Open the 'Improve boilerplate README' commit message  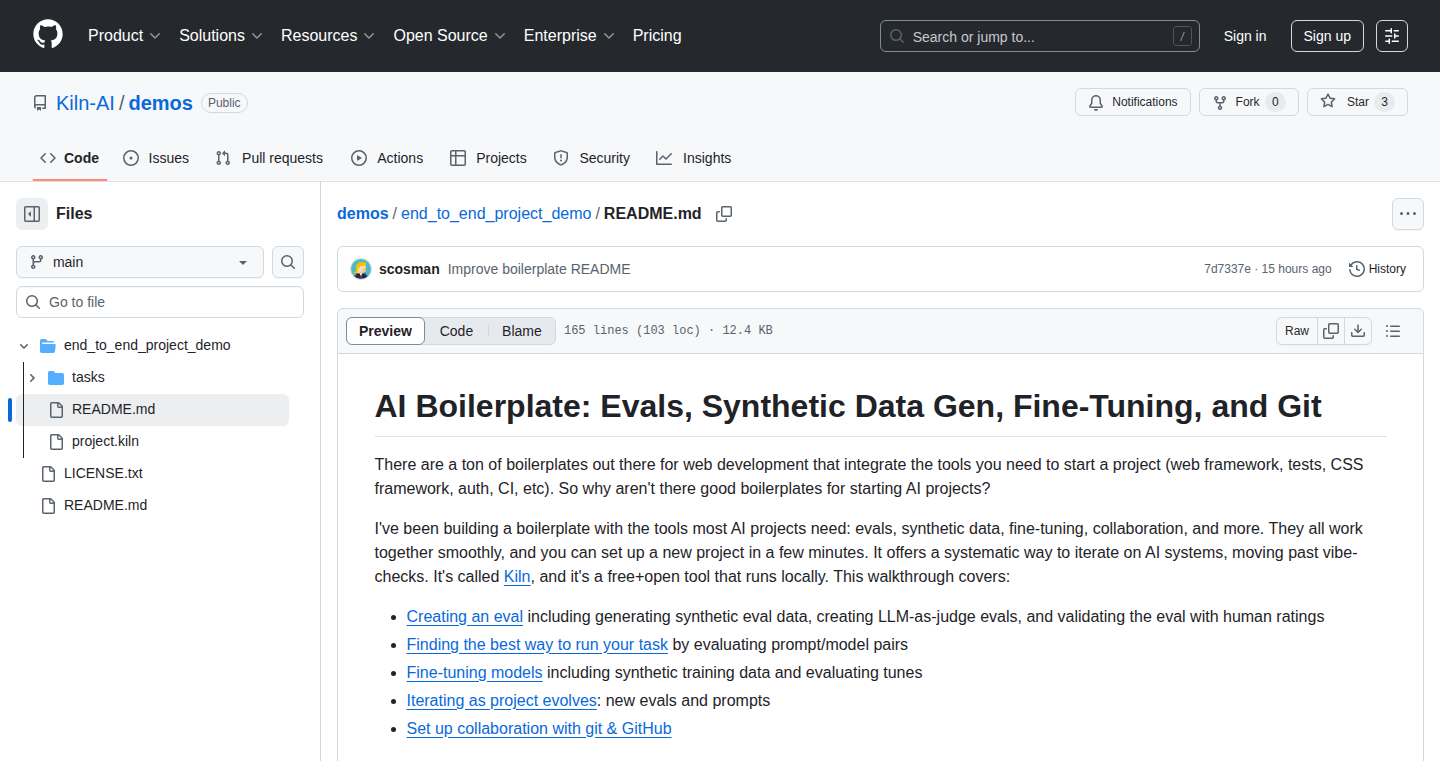coord(539,269)
